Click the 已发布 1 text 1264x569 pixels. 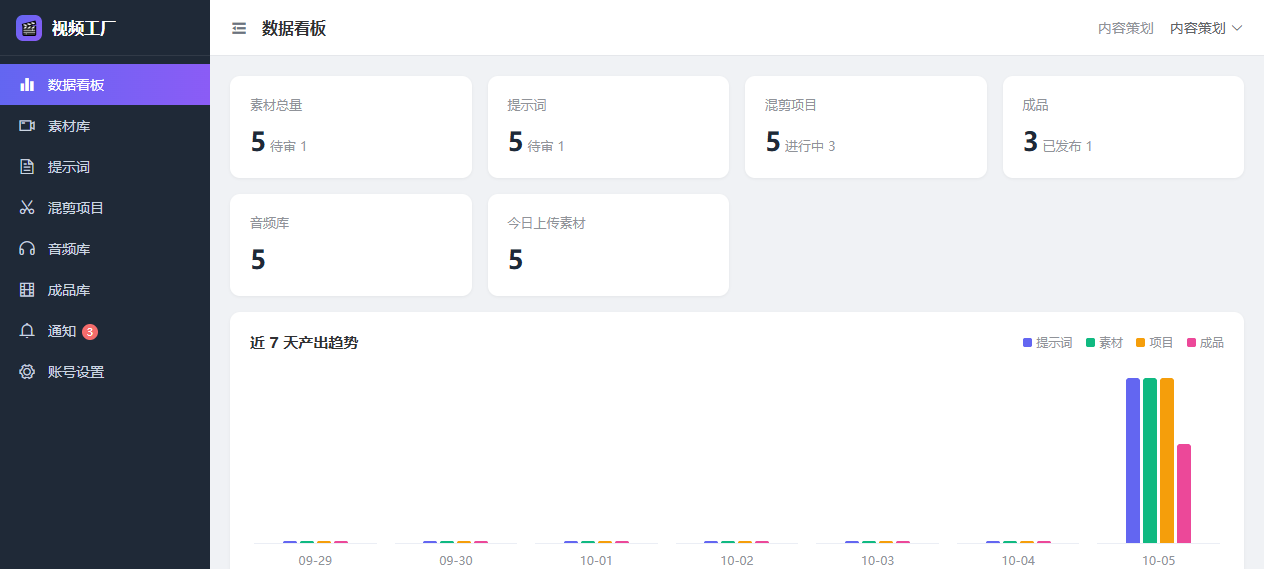click(1068, 146)
